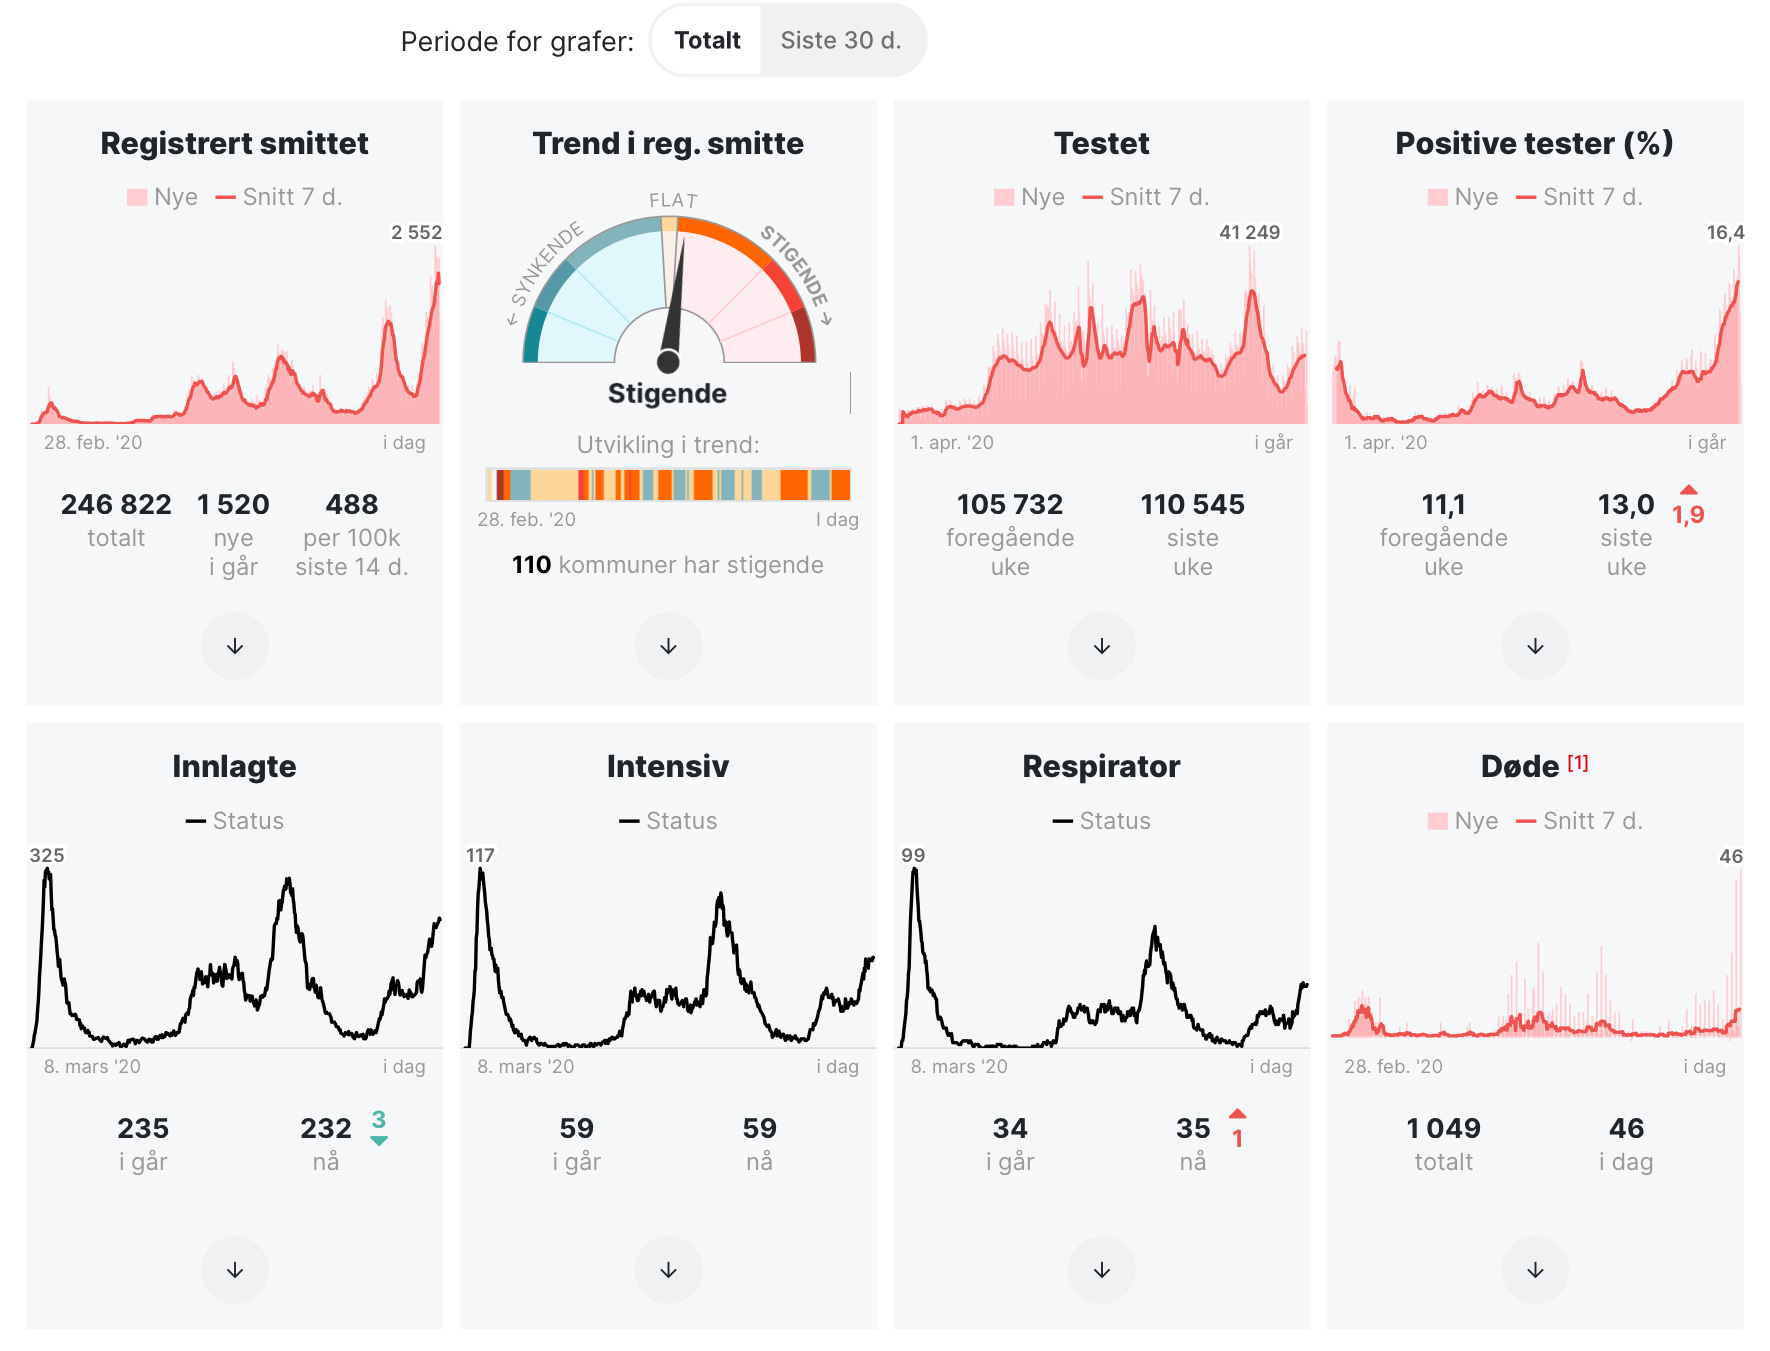This screenshot has height=1351, width=1770.
Task: Click 110 kommuner har stigende text
Action: [668, 565]
